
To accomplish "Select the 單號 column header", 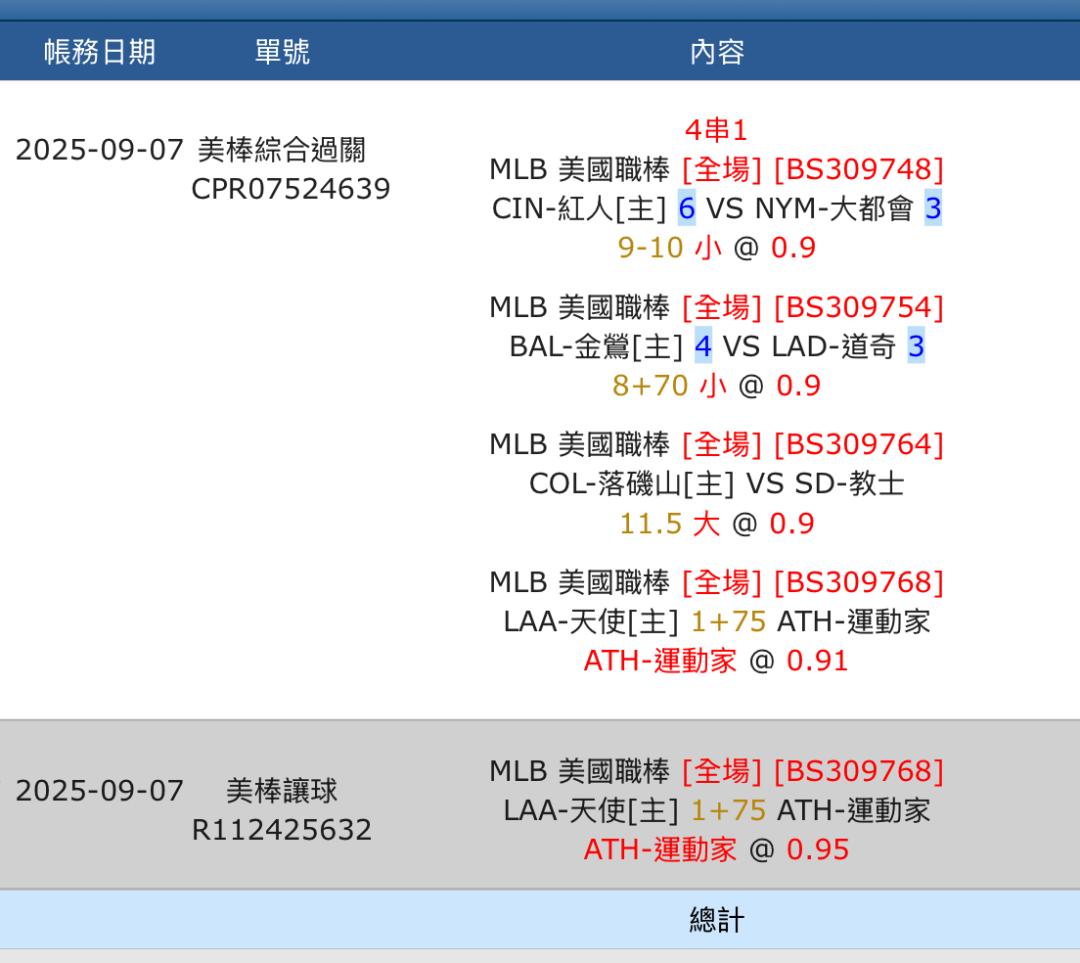I will tap(282, 52).
